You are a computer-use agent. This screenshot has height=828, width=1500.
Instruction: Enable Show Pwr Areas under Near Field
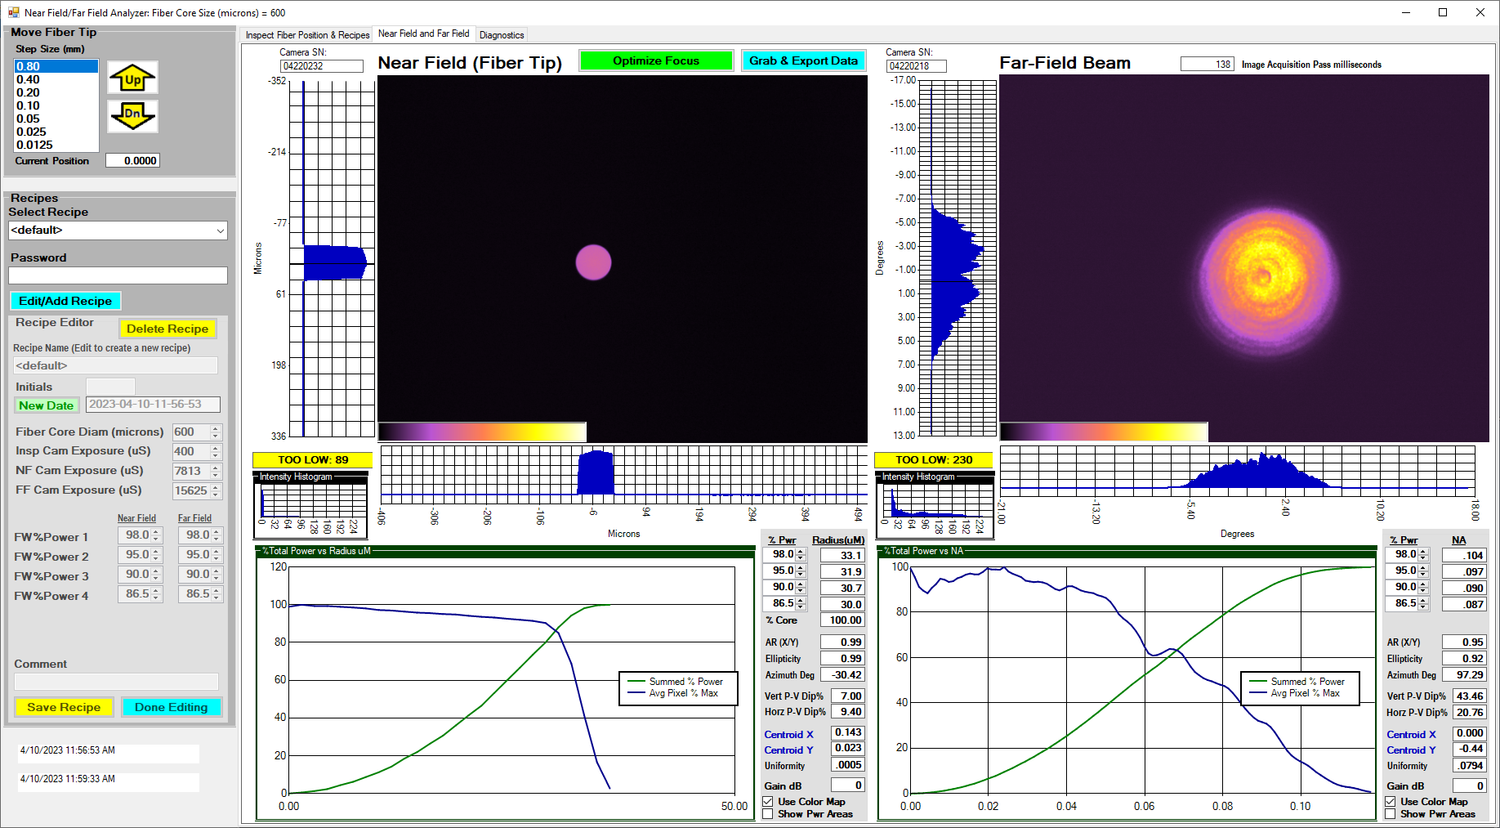pyautogui.click(x=768, y=814)
